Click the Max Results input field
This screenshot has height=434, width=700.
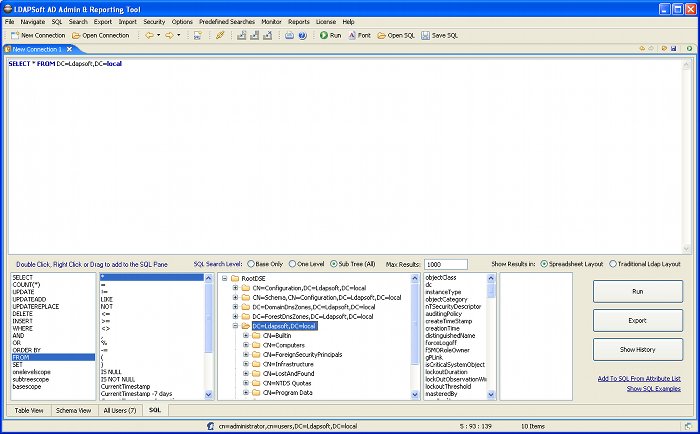coord(446,264)
